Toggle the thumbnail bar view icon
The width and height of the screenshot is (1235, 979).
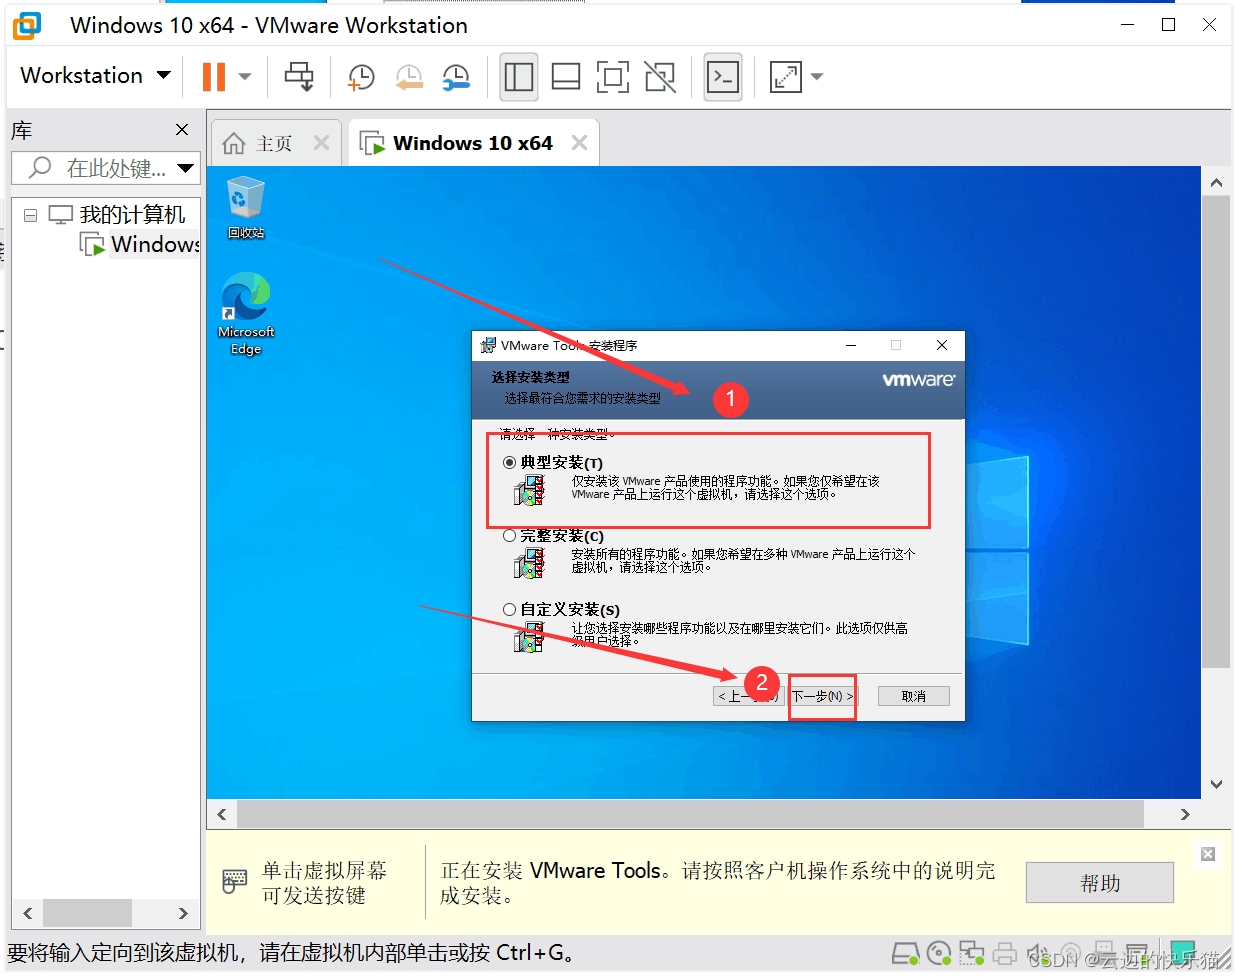(x=566, y=77)
